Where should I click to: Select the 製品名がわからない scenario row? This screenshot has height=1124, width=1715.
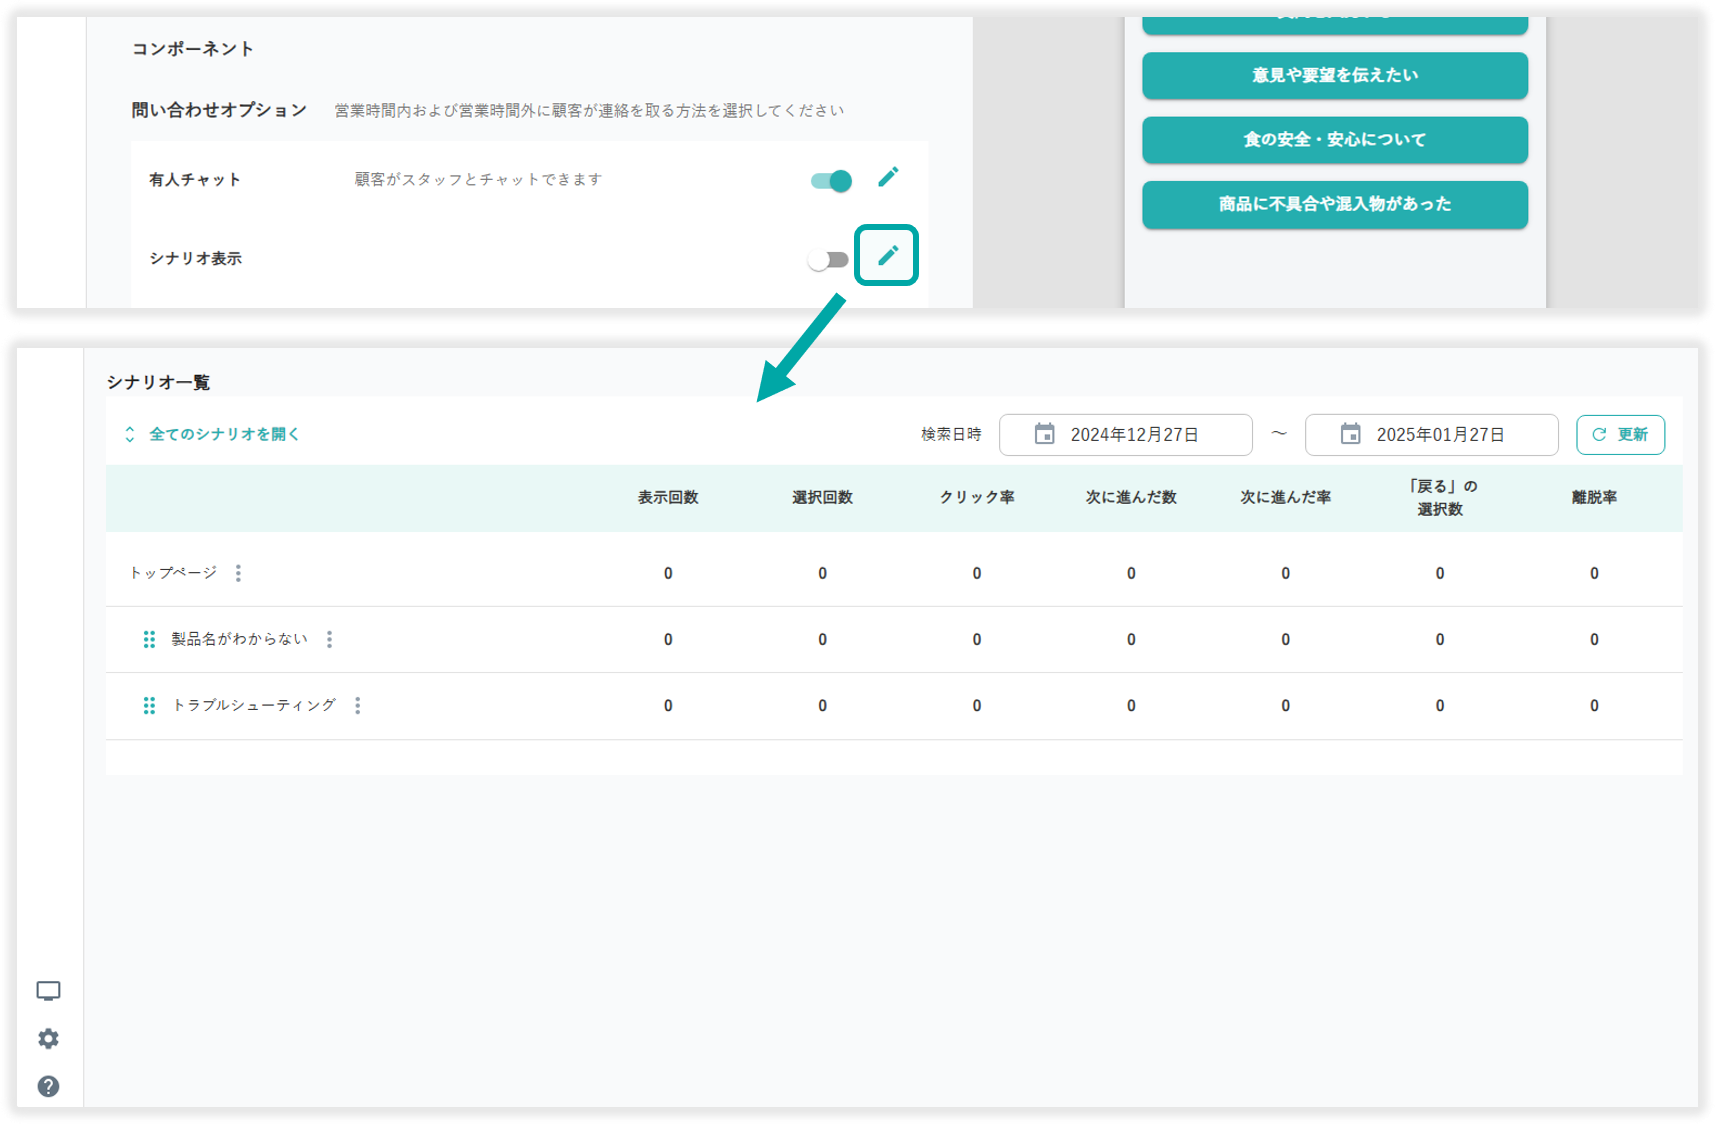click(x=894, y=639)
